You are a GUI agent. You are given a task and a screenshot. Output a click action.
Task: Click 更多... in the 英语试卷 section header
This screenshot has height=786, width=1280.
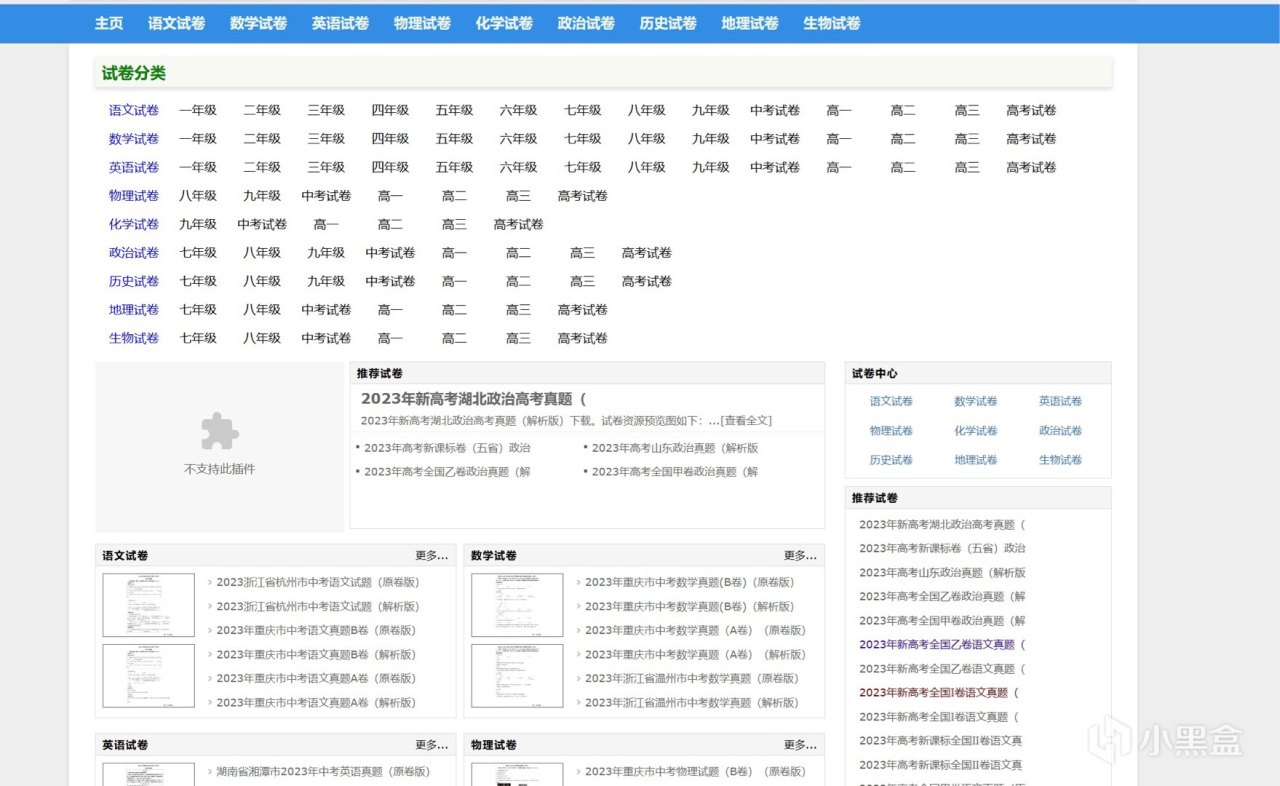(432, 745)
